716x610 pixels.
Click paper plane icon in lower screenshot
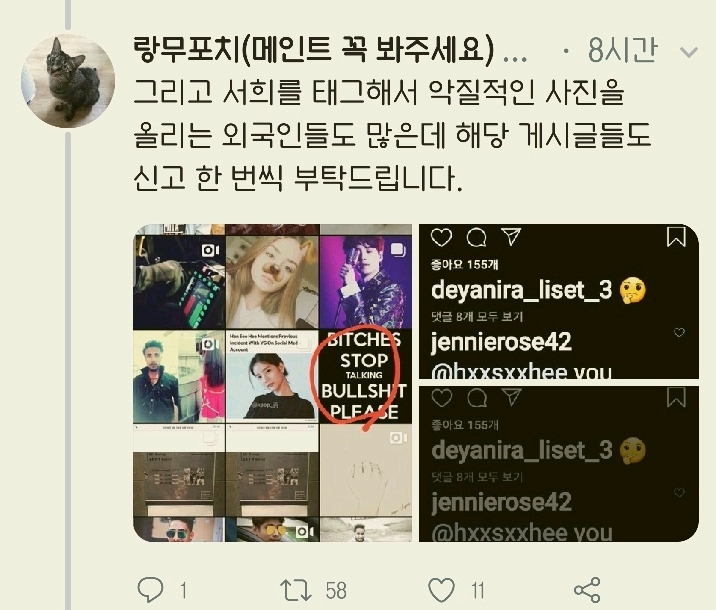(511, 397)
